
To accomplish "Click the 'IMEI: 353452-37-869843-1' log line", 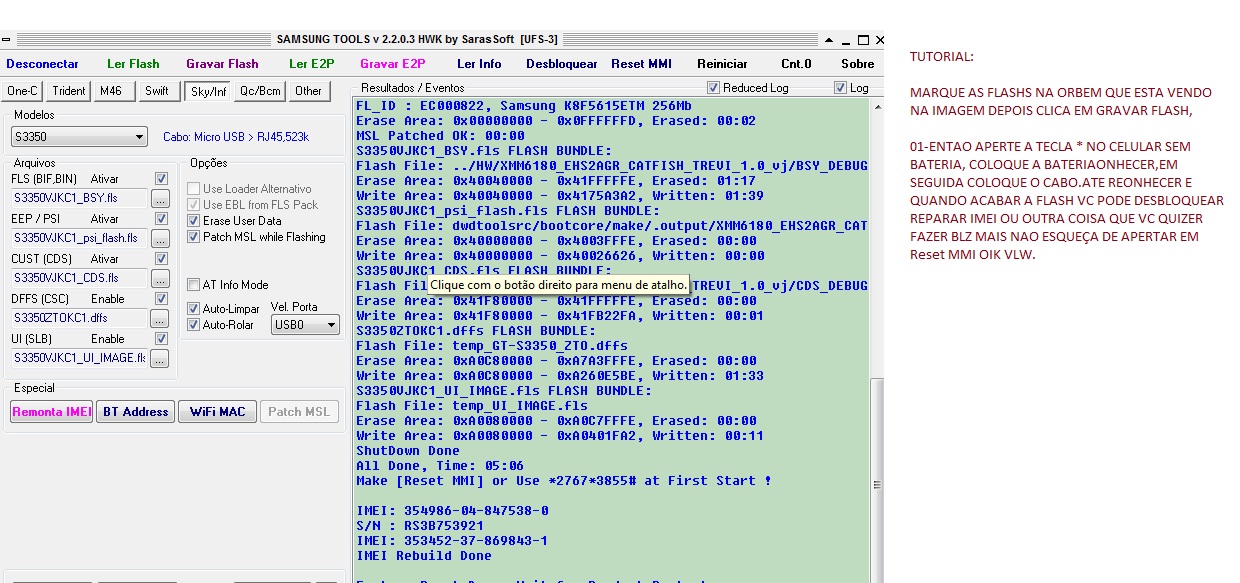I will [452, 541].
